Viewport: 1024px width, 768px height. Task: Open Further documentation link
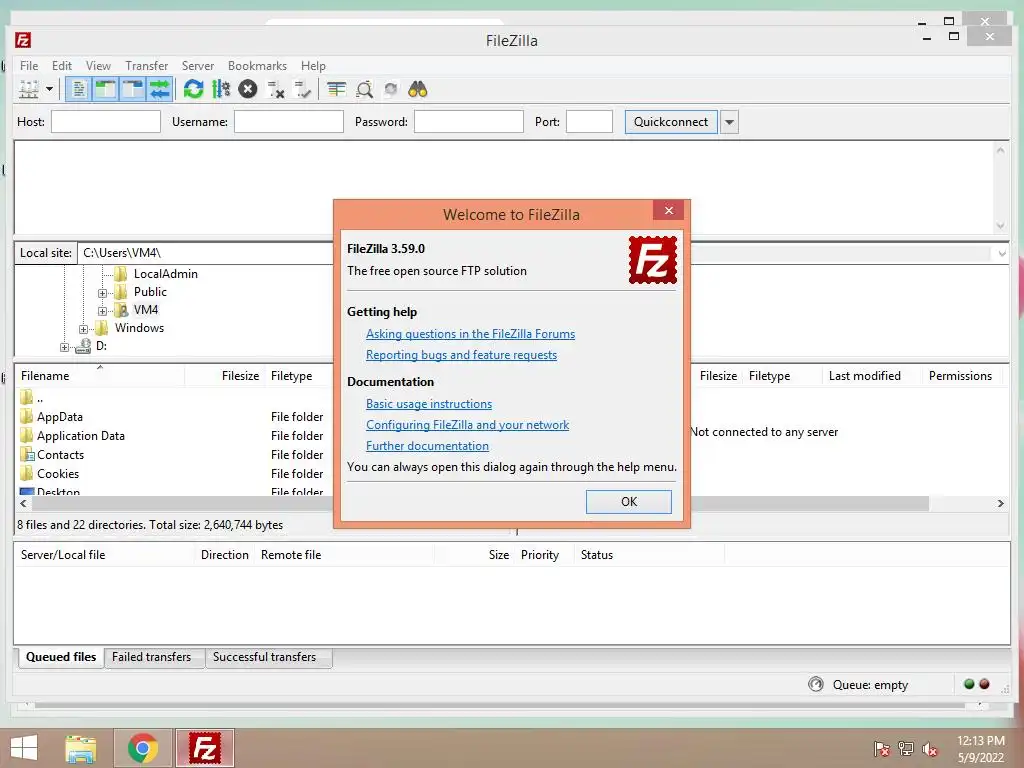[427, 445]
